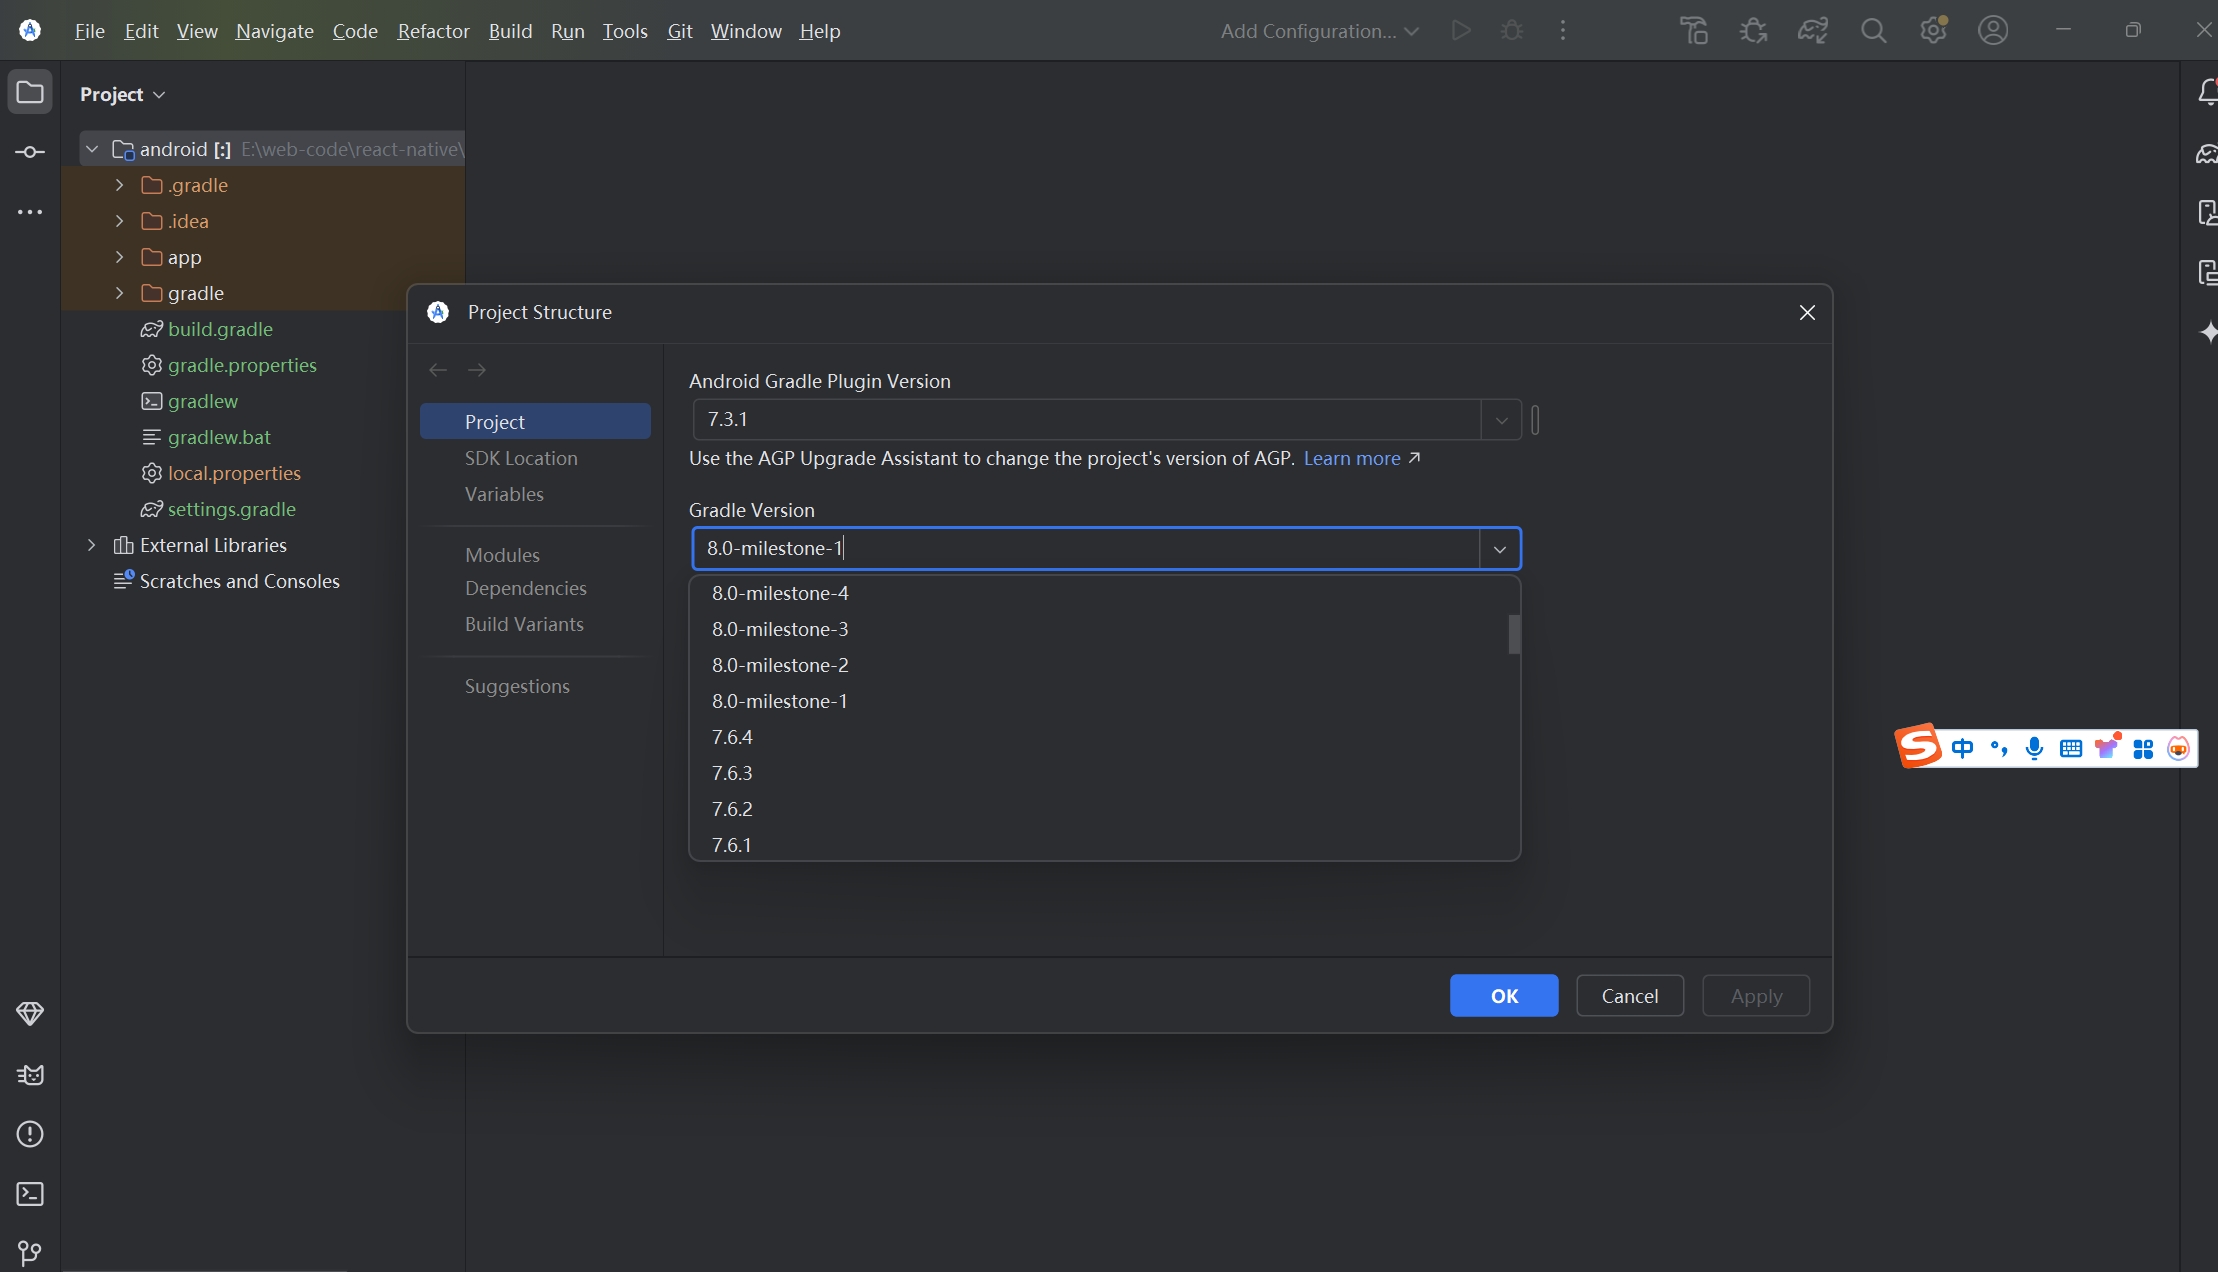Click the Gradle version list scrollbar thumb

tap(1514, 634)
